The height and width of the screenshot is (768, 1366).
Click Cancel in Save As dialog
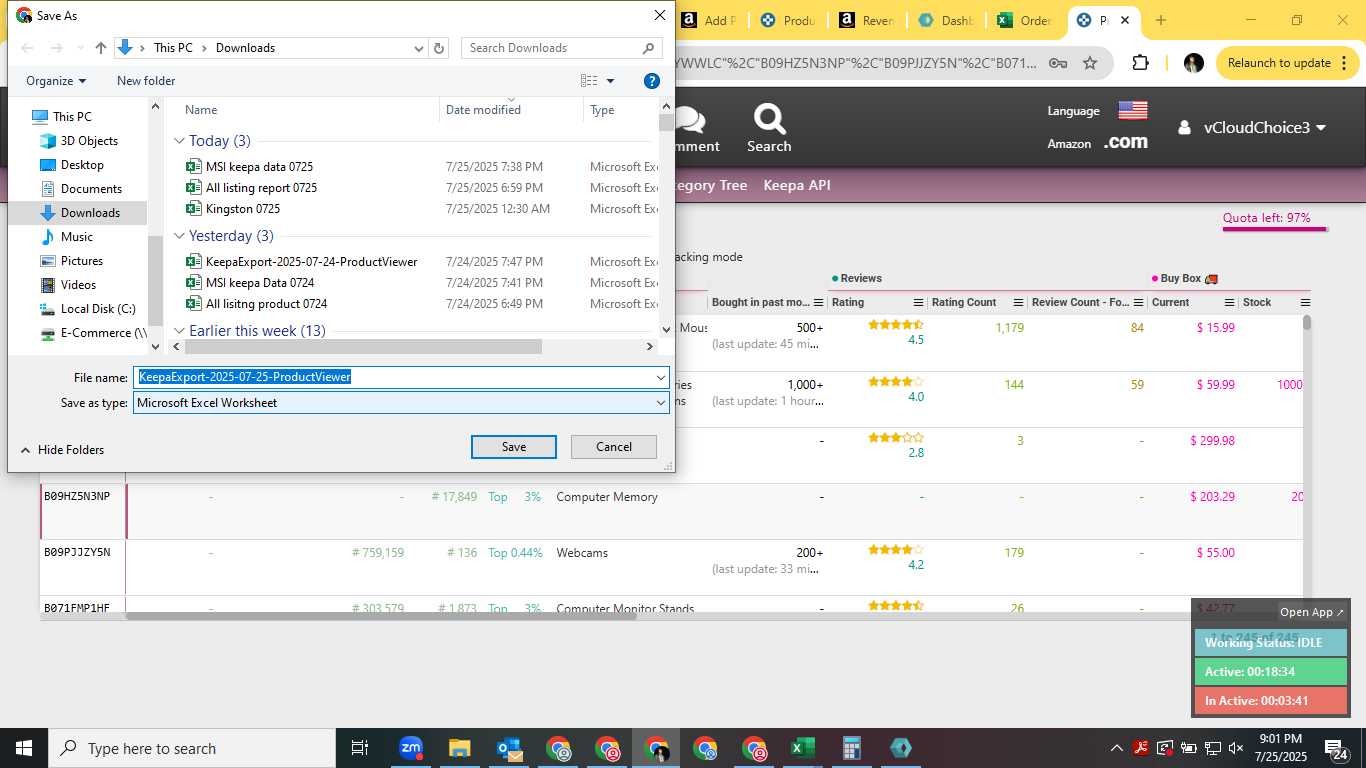pyautogui.click(x=614, y=447)
